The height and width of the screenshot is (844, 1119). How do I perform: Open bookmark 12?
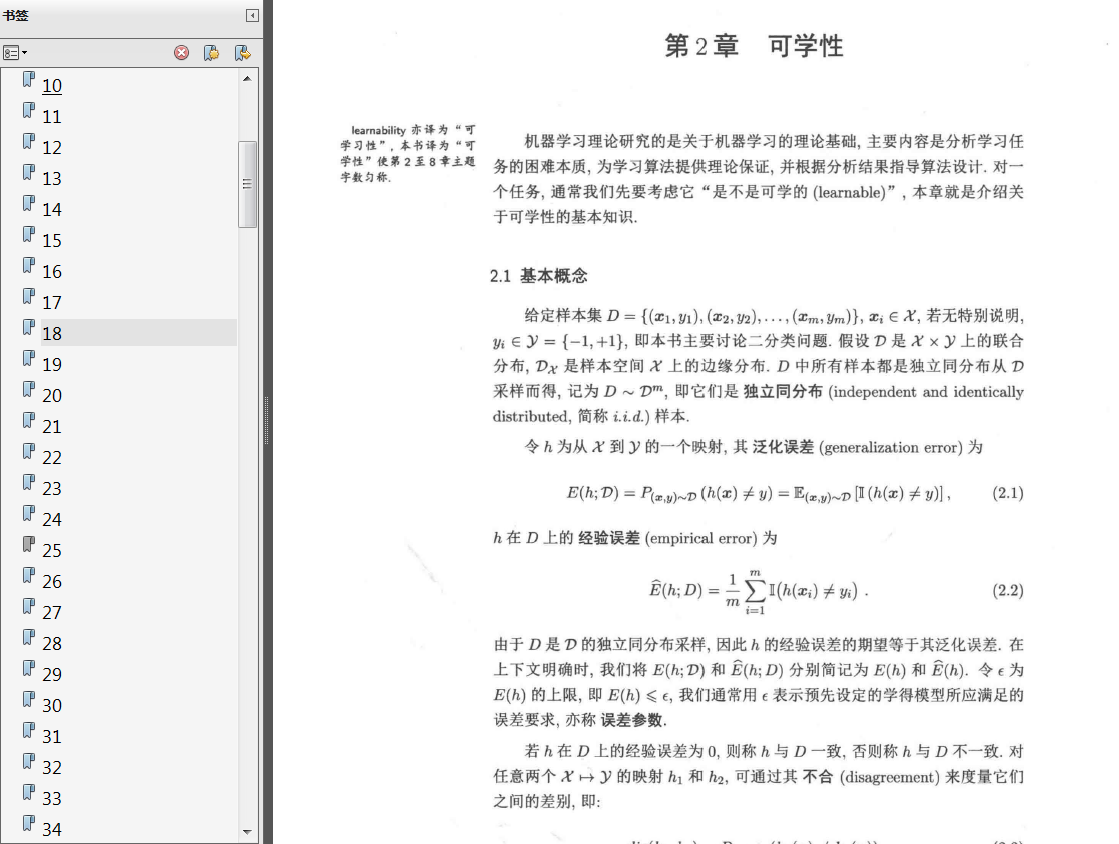coord(51,148)
